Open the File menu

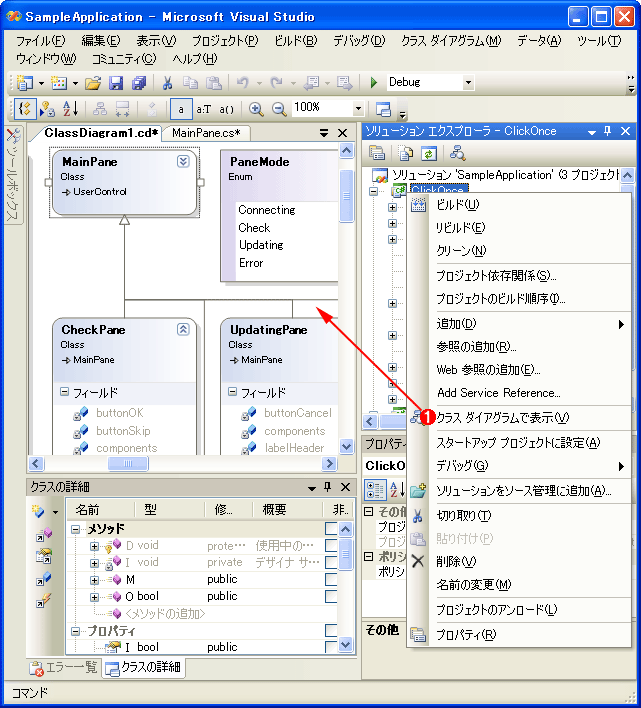pos(41,41)
